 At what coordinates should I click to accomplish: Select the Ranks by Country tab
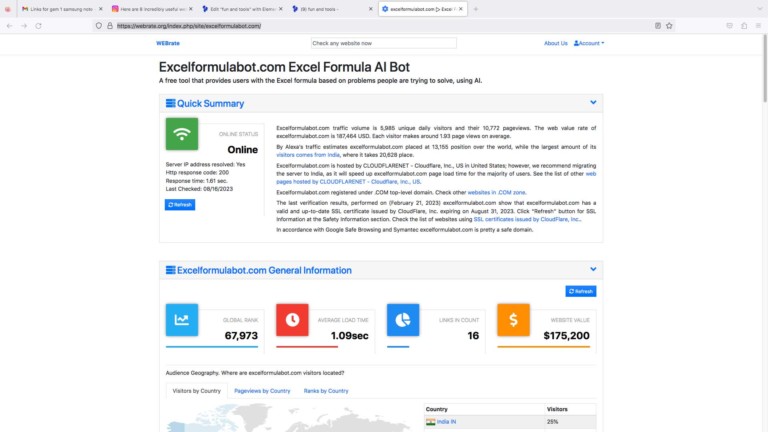click(326, 391)
